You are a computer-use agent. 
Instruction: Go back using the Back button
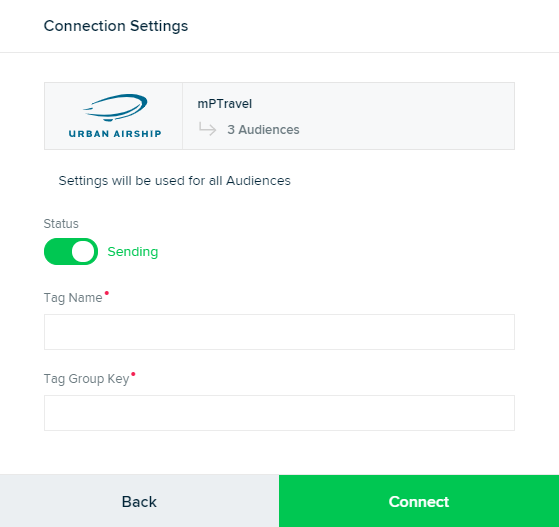(x=139, y=501)
